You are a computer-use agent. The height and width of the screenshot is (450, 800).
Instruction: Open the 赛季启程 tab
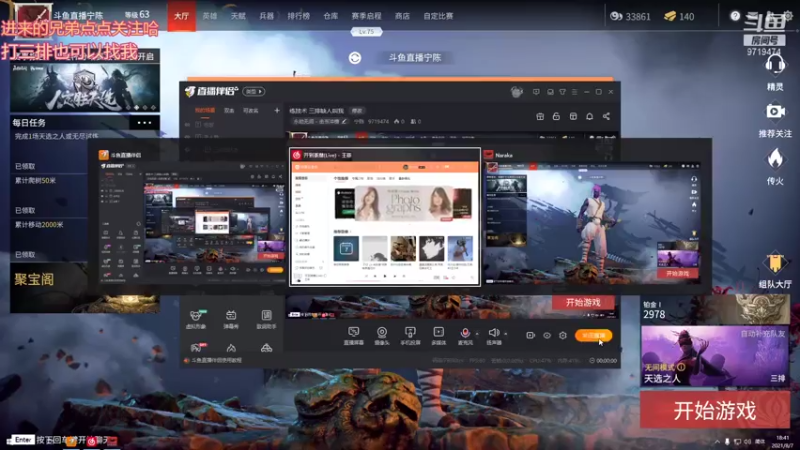tap(366, 16)
